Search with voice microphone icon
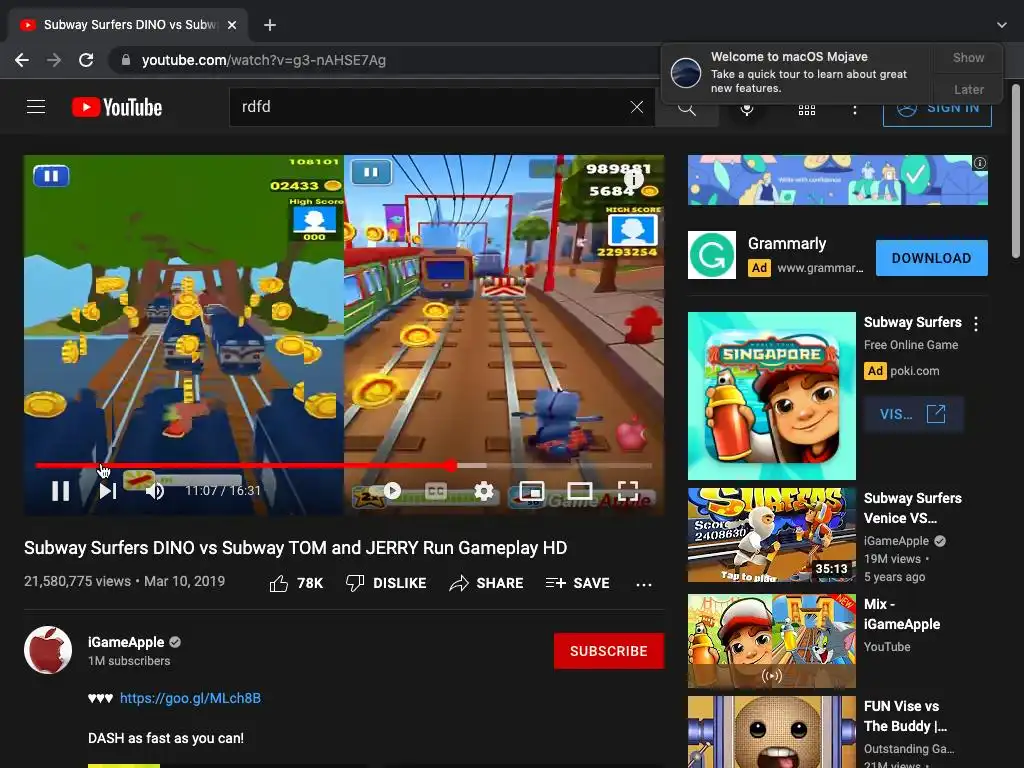1024x768 pixels. 746,108
